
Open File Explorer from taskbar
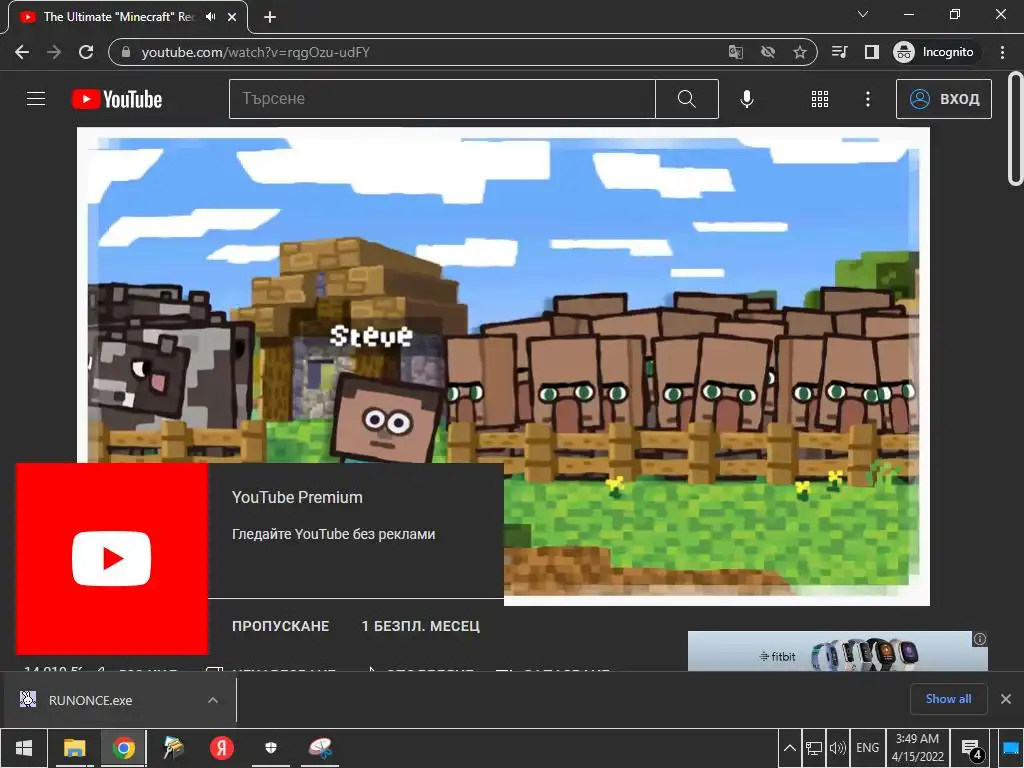[74, 748]
